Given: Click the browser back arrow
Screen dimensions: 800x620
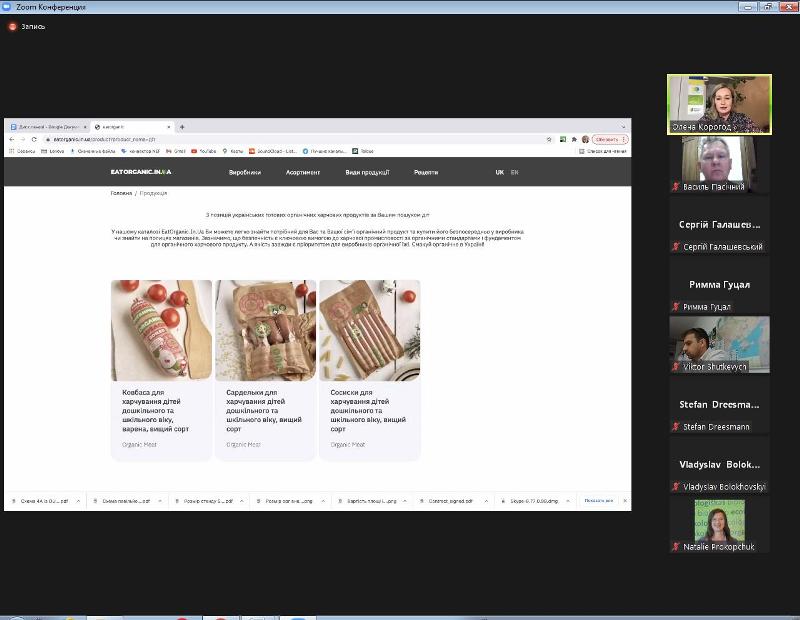Looking at the screenshot, I should [11, 139].
